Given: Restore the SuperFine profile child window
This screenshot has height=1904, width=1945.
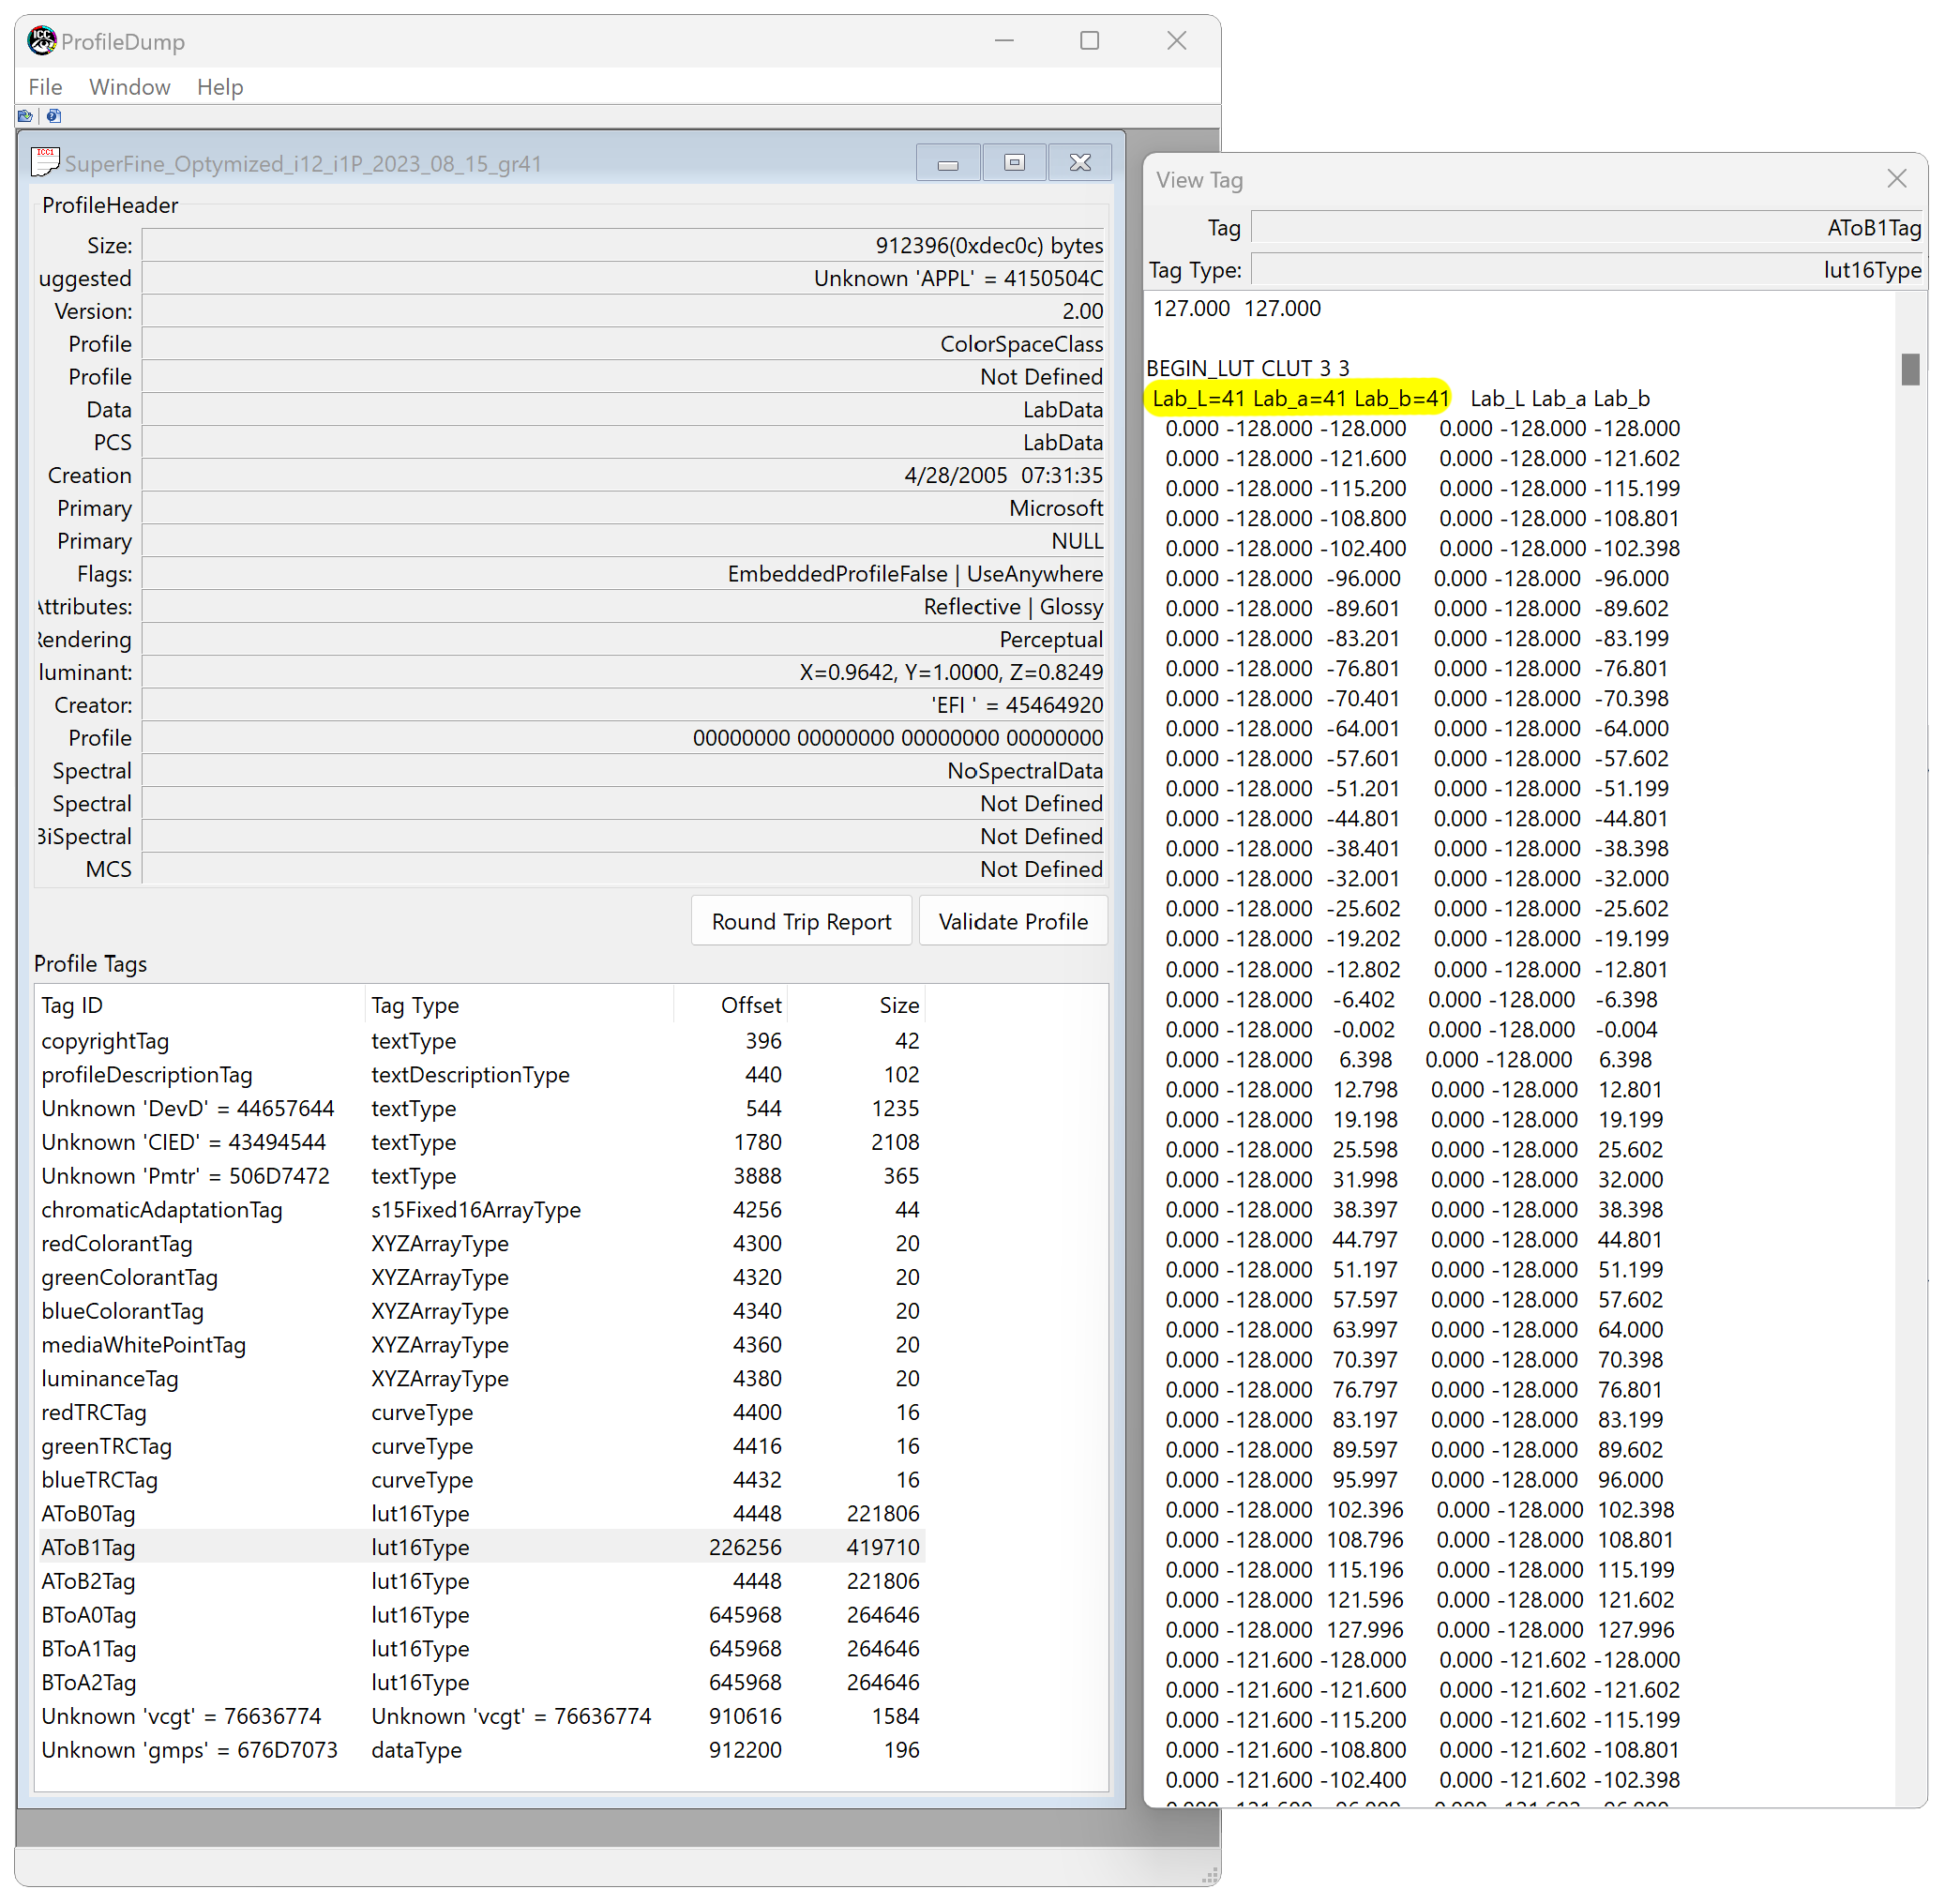Looking at the screenshot, I should click(1014, 163).
